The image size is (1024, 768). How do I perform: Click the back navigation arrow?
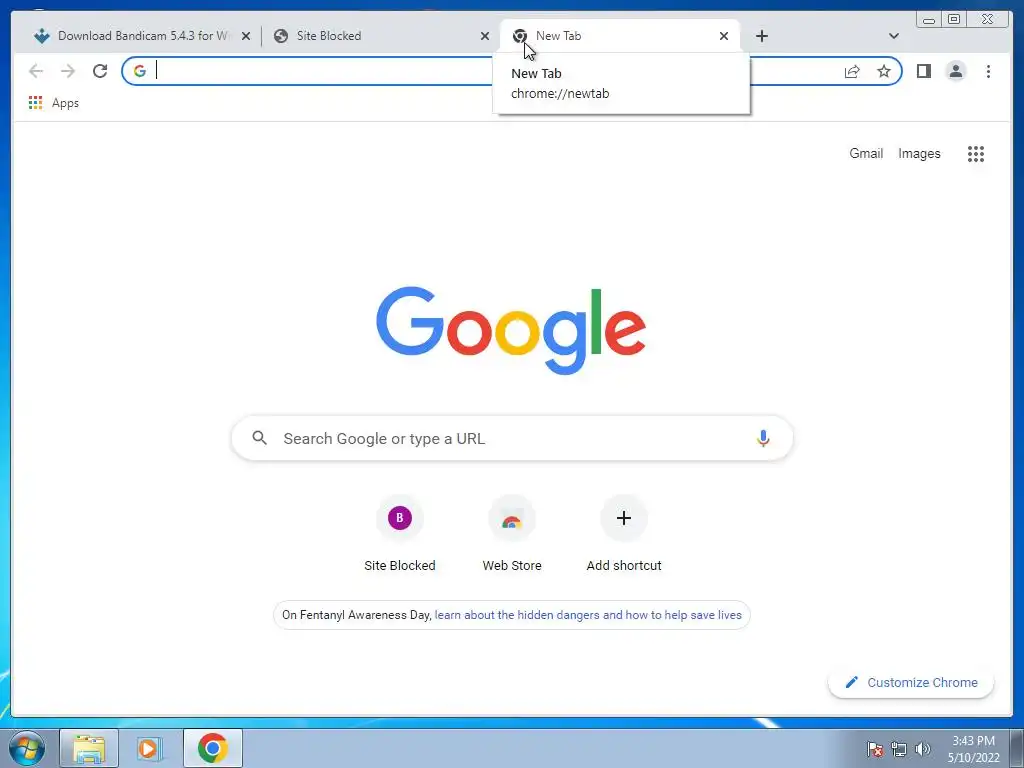click(36, 71)
